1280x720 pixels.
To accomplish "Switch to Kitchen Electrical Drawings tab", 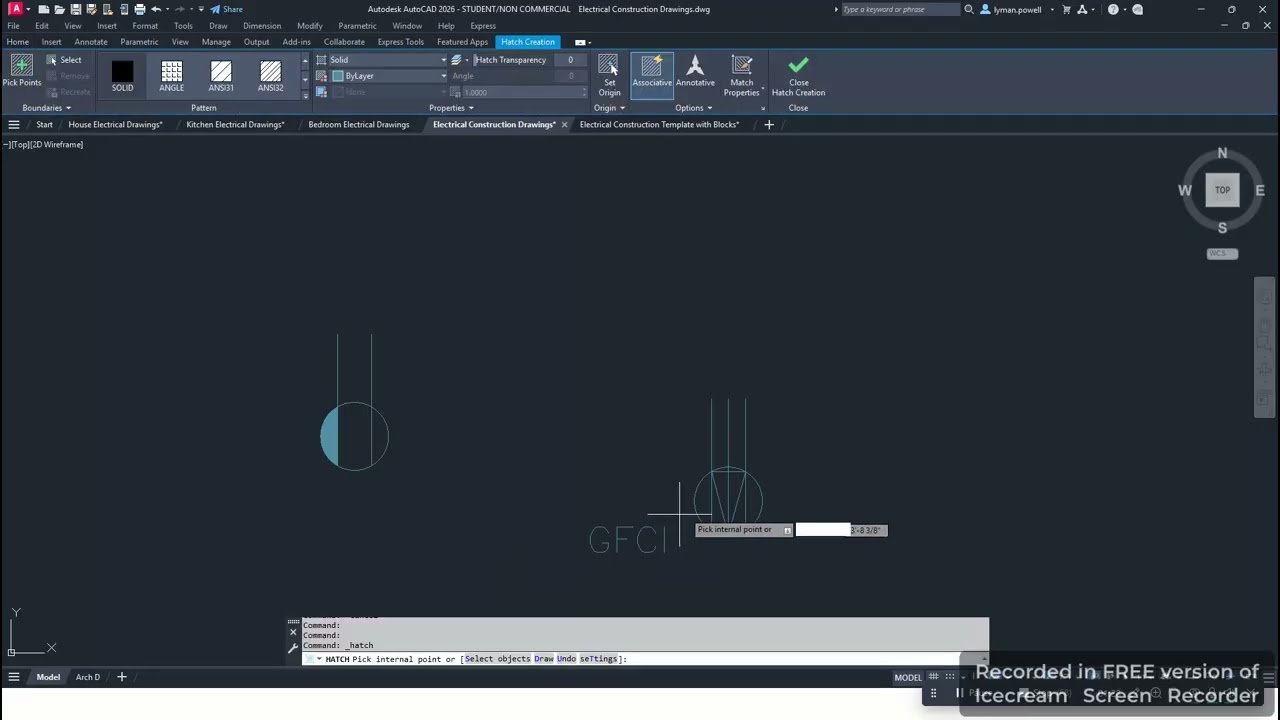I will [x=235, y=125].
